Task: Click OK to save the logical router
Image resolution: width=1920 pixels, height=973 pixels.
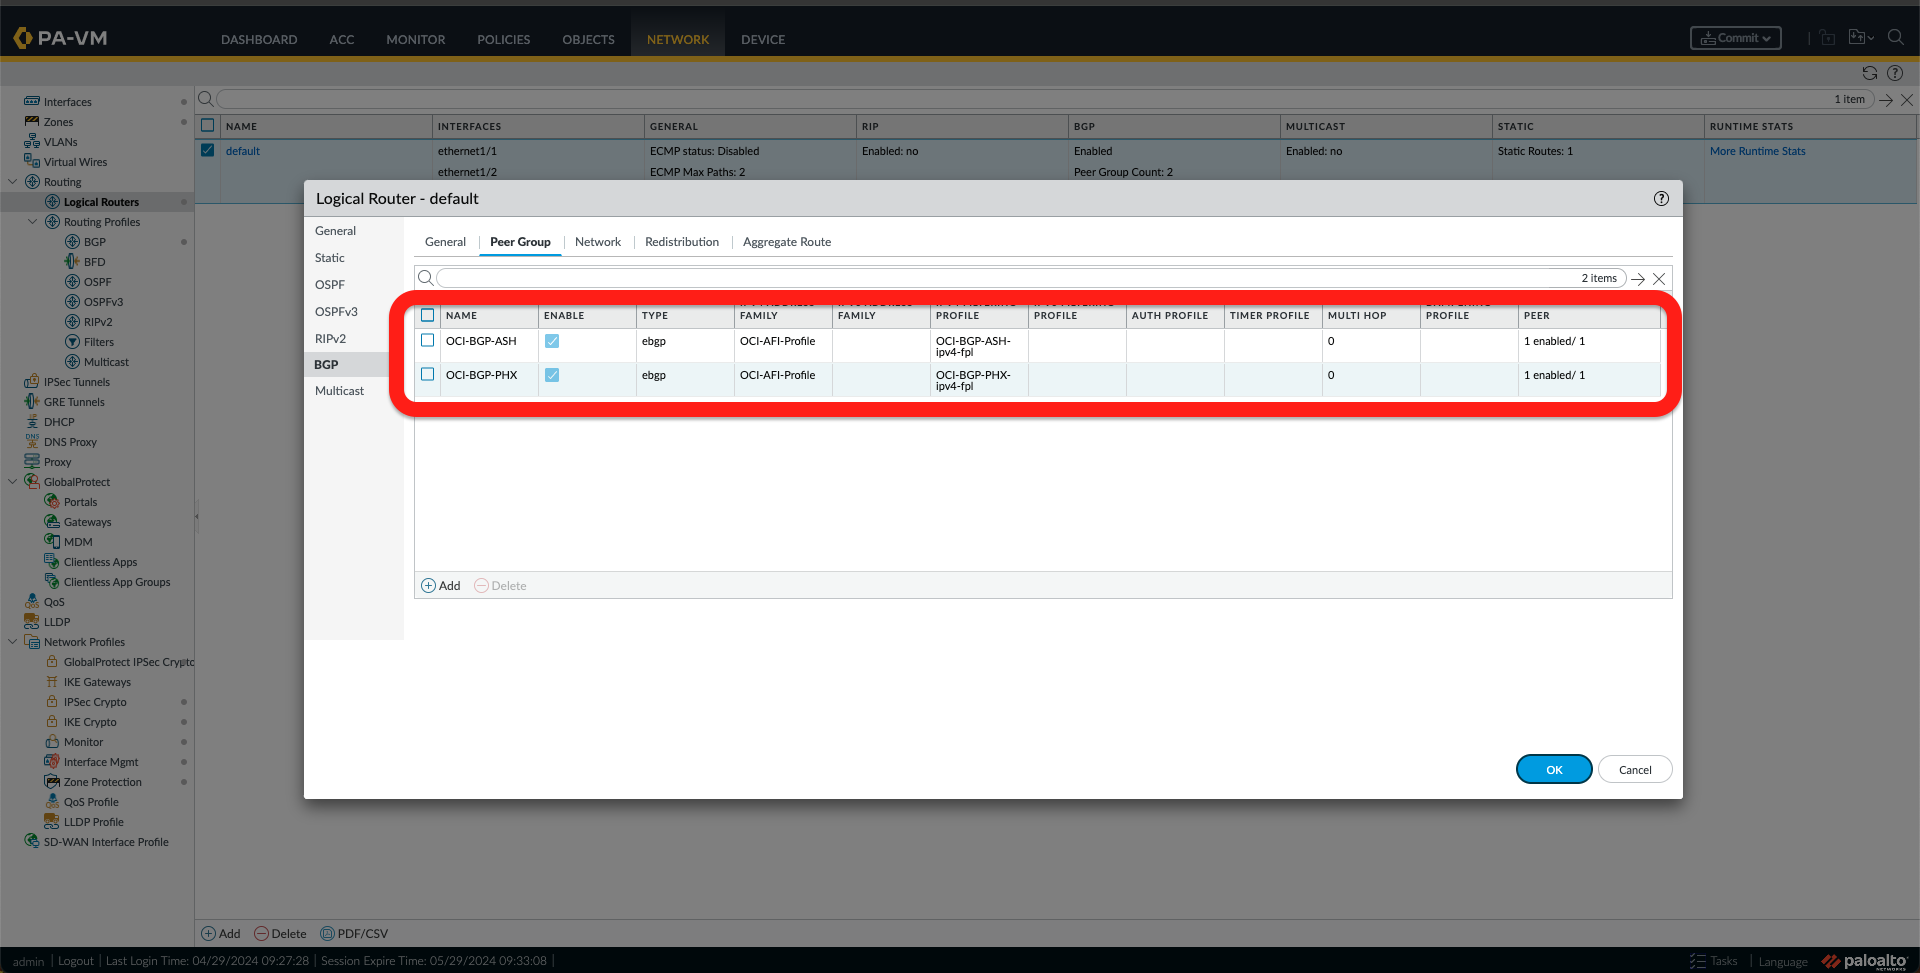Action: point(1553,770)
